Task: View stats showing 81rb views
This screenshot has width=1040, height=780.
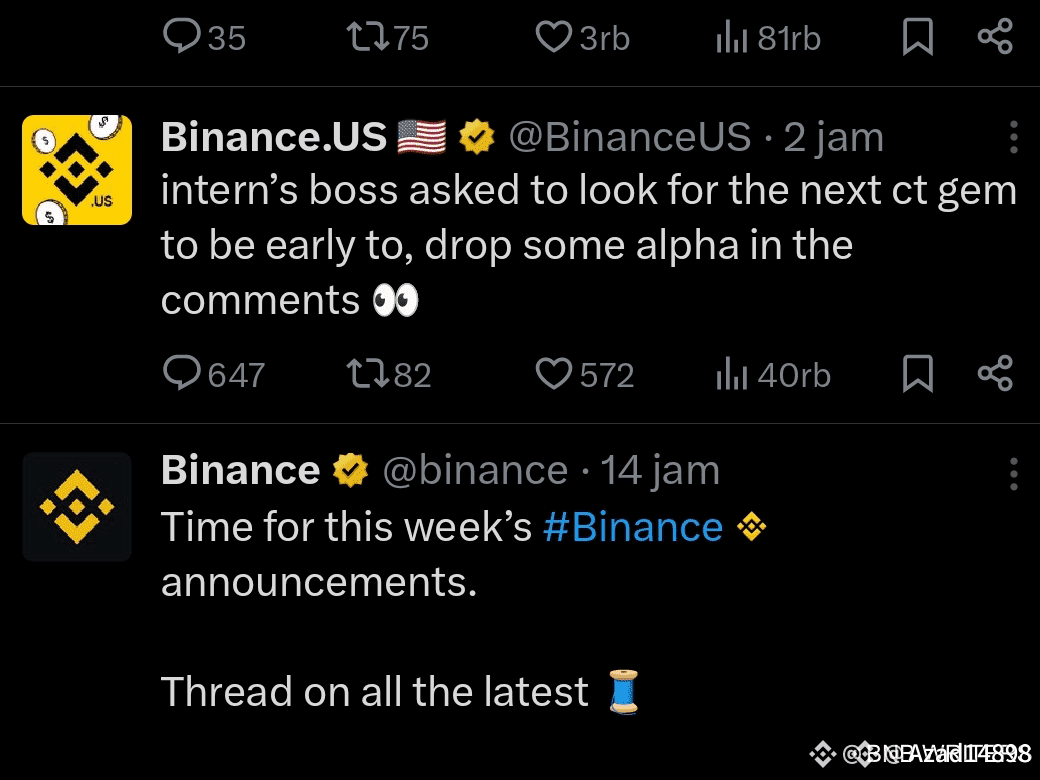Action: coord(768,36)
